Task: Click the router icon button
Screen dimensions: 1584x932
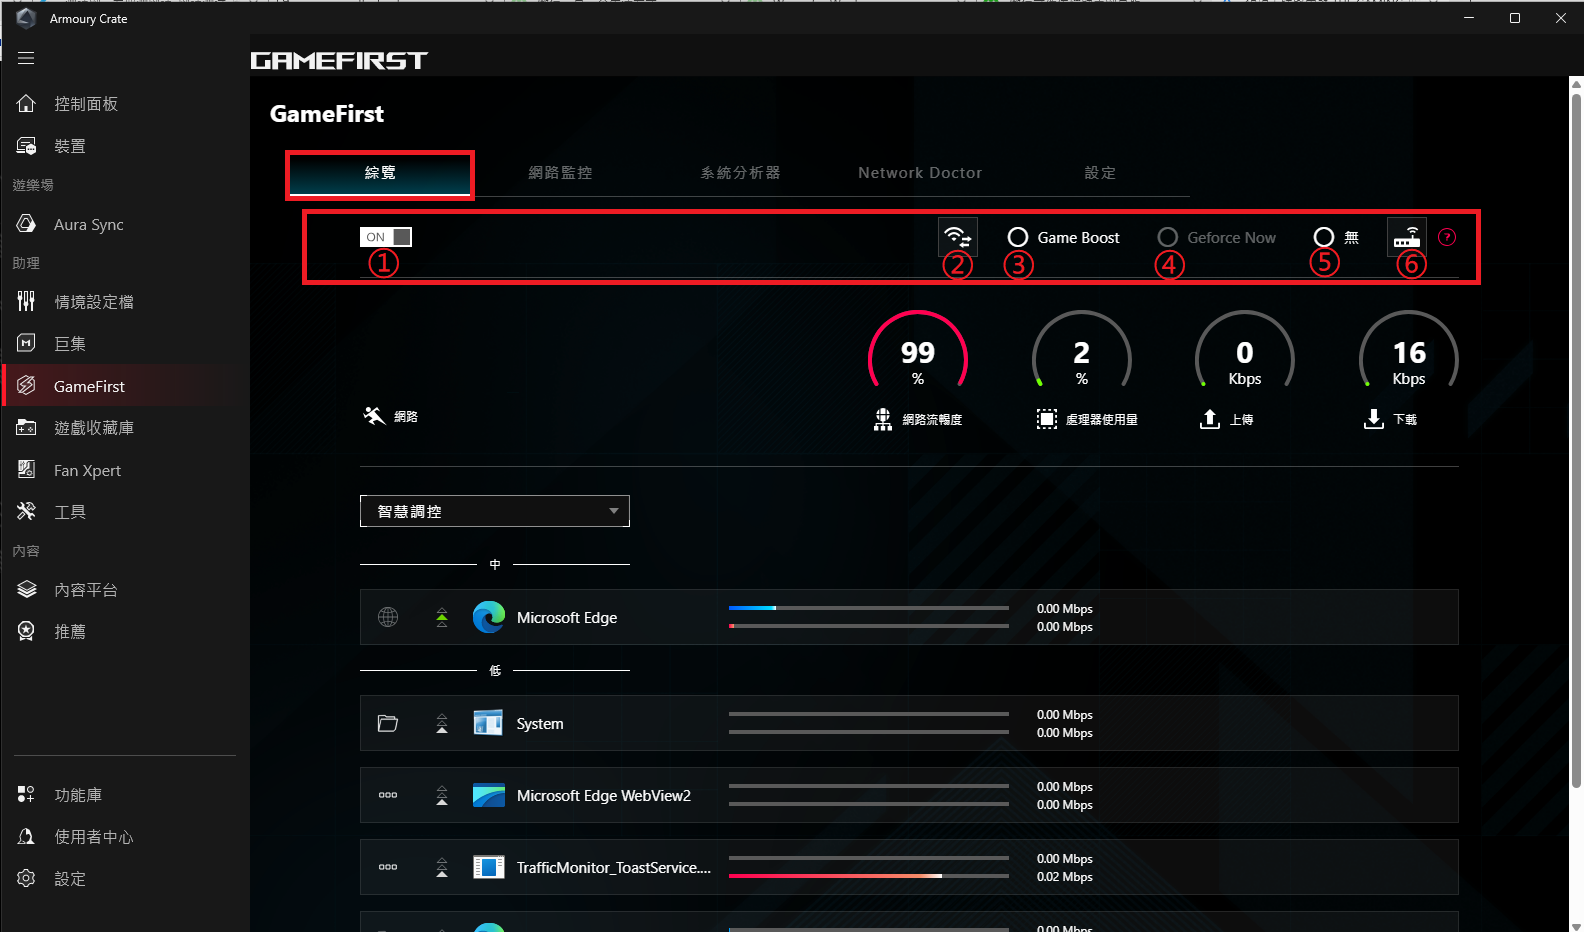Action: coord(1407,237)
